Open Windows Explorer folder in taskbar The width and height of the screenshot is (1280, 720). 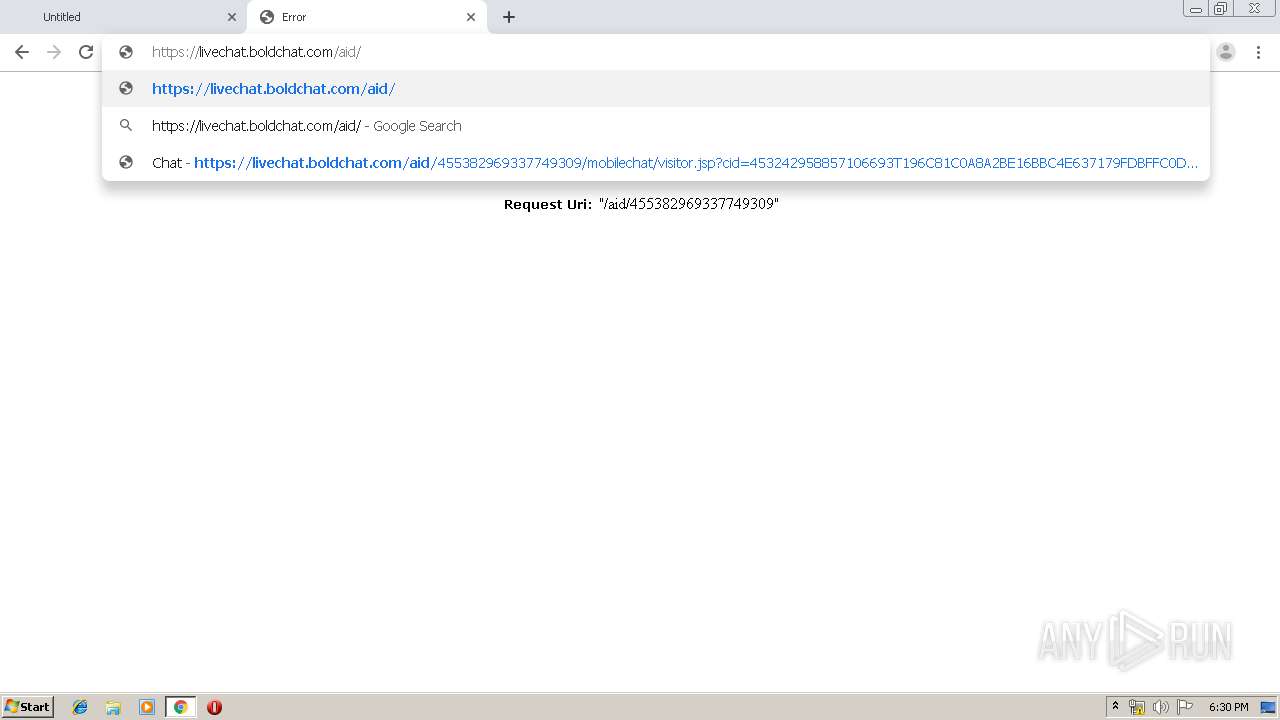[x=113, y=707]
